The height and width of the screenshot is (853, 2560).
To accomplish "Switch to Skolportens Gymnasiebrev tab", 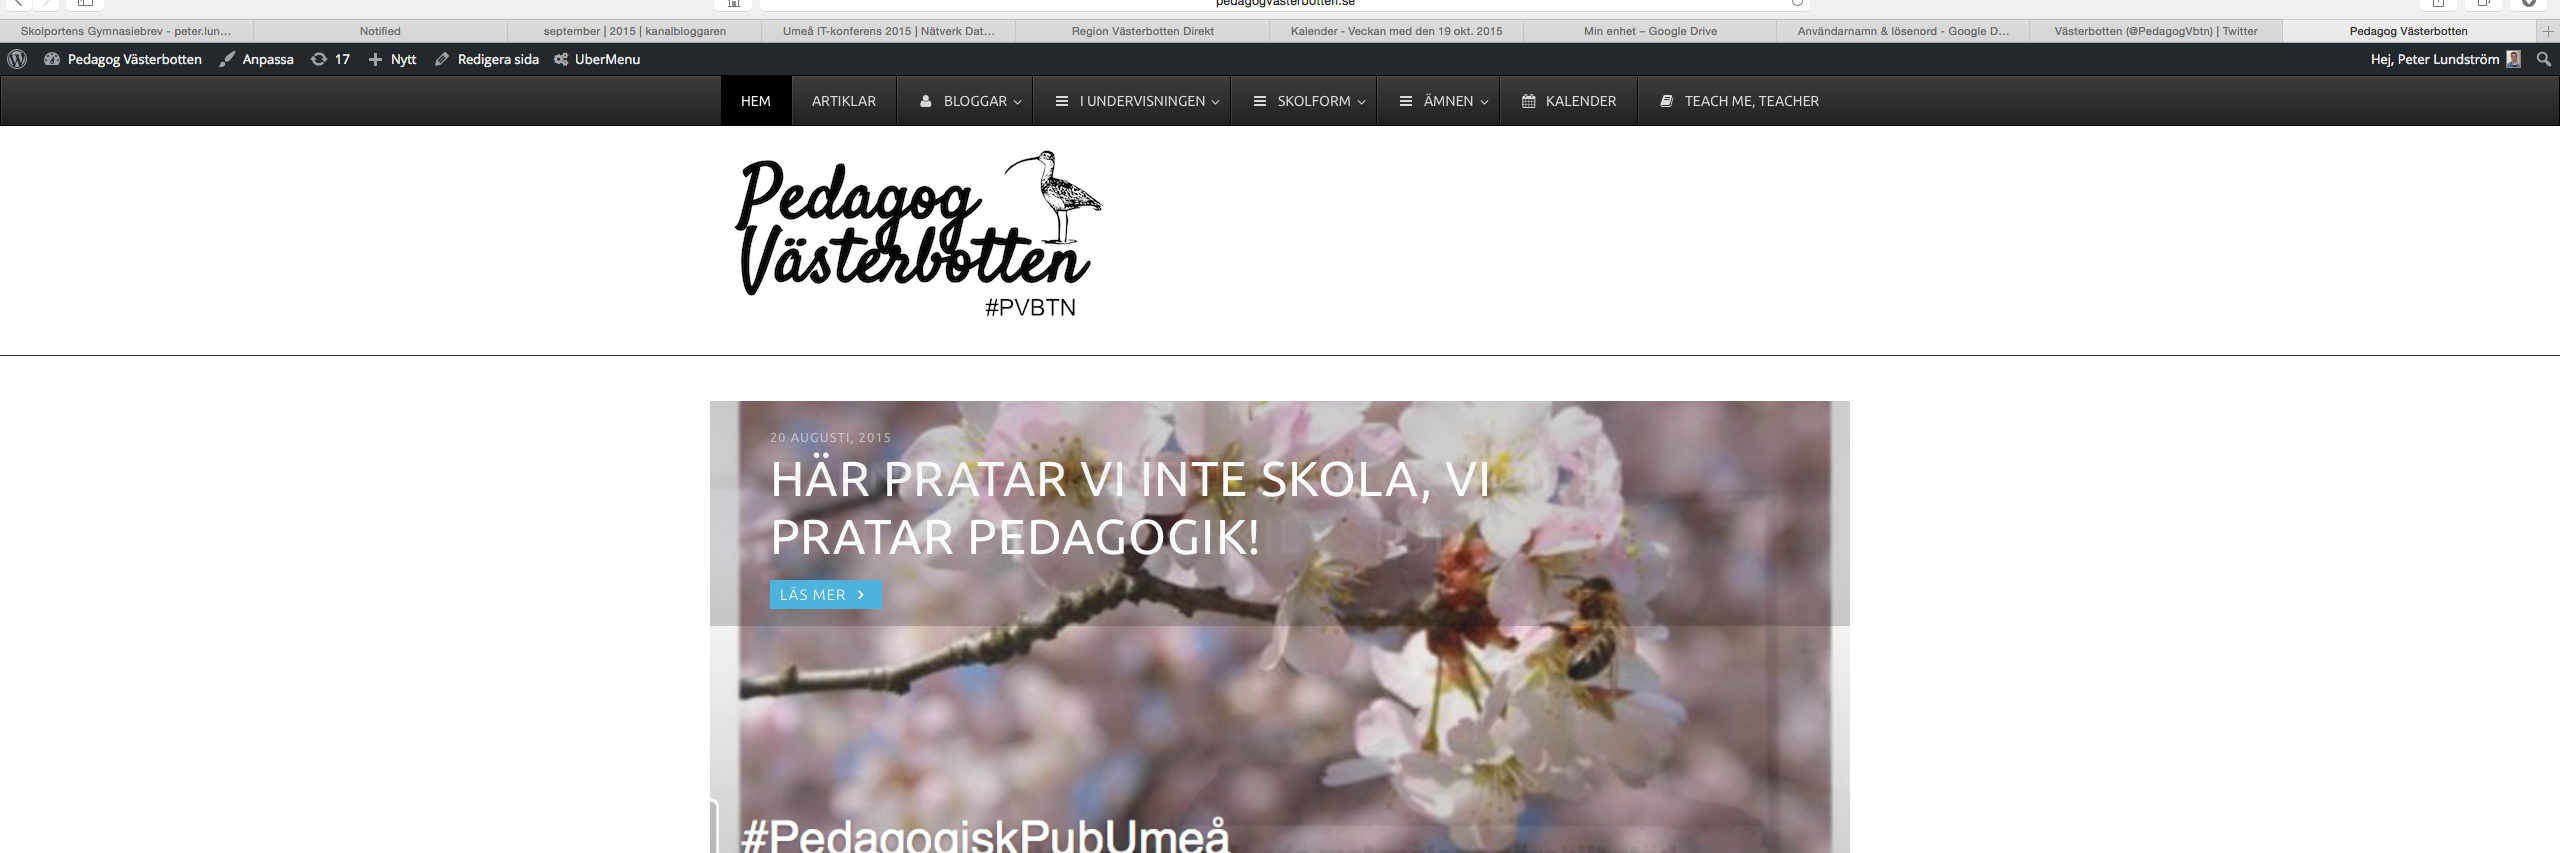I will point(126,31).
